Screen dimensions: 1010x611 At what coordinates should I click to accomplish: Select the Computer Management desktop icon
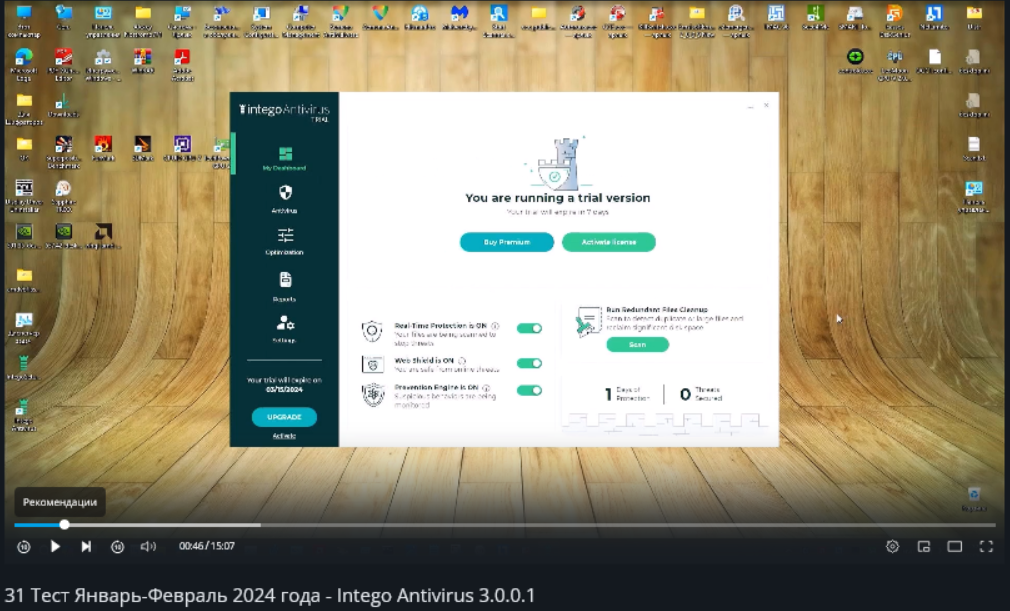click(x=301, y=21)
